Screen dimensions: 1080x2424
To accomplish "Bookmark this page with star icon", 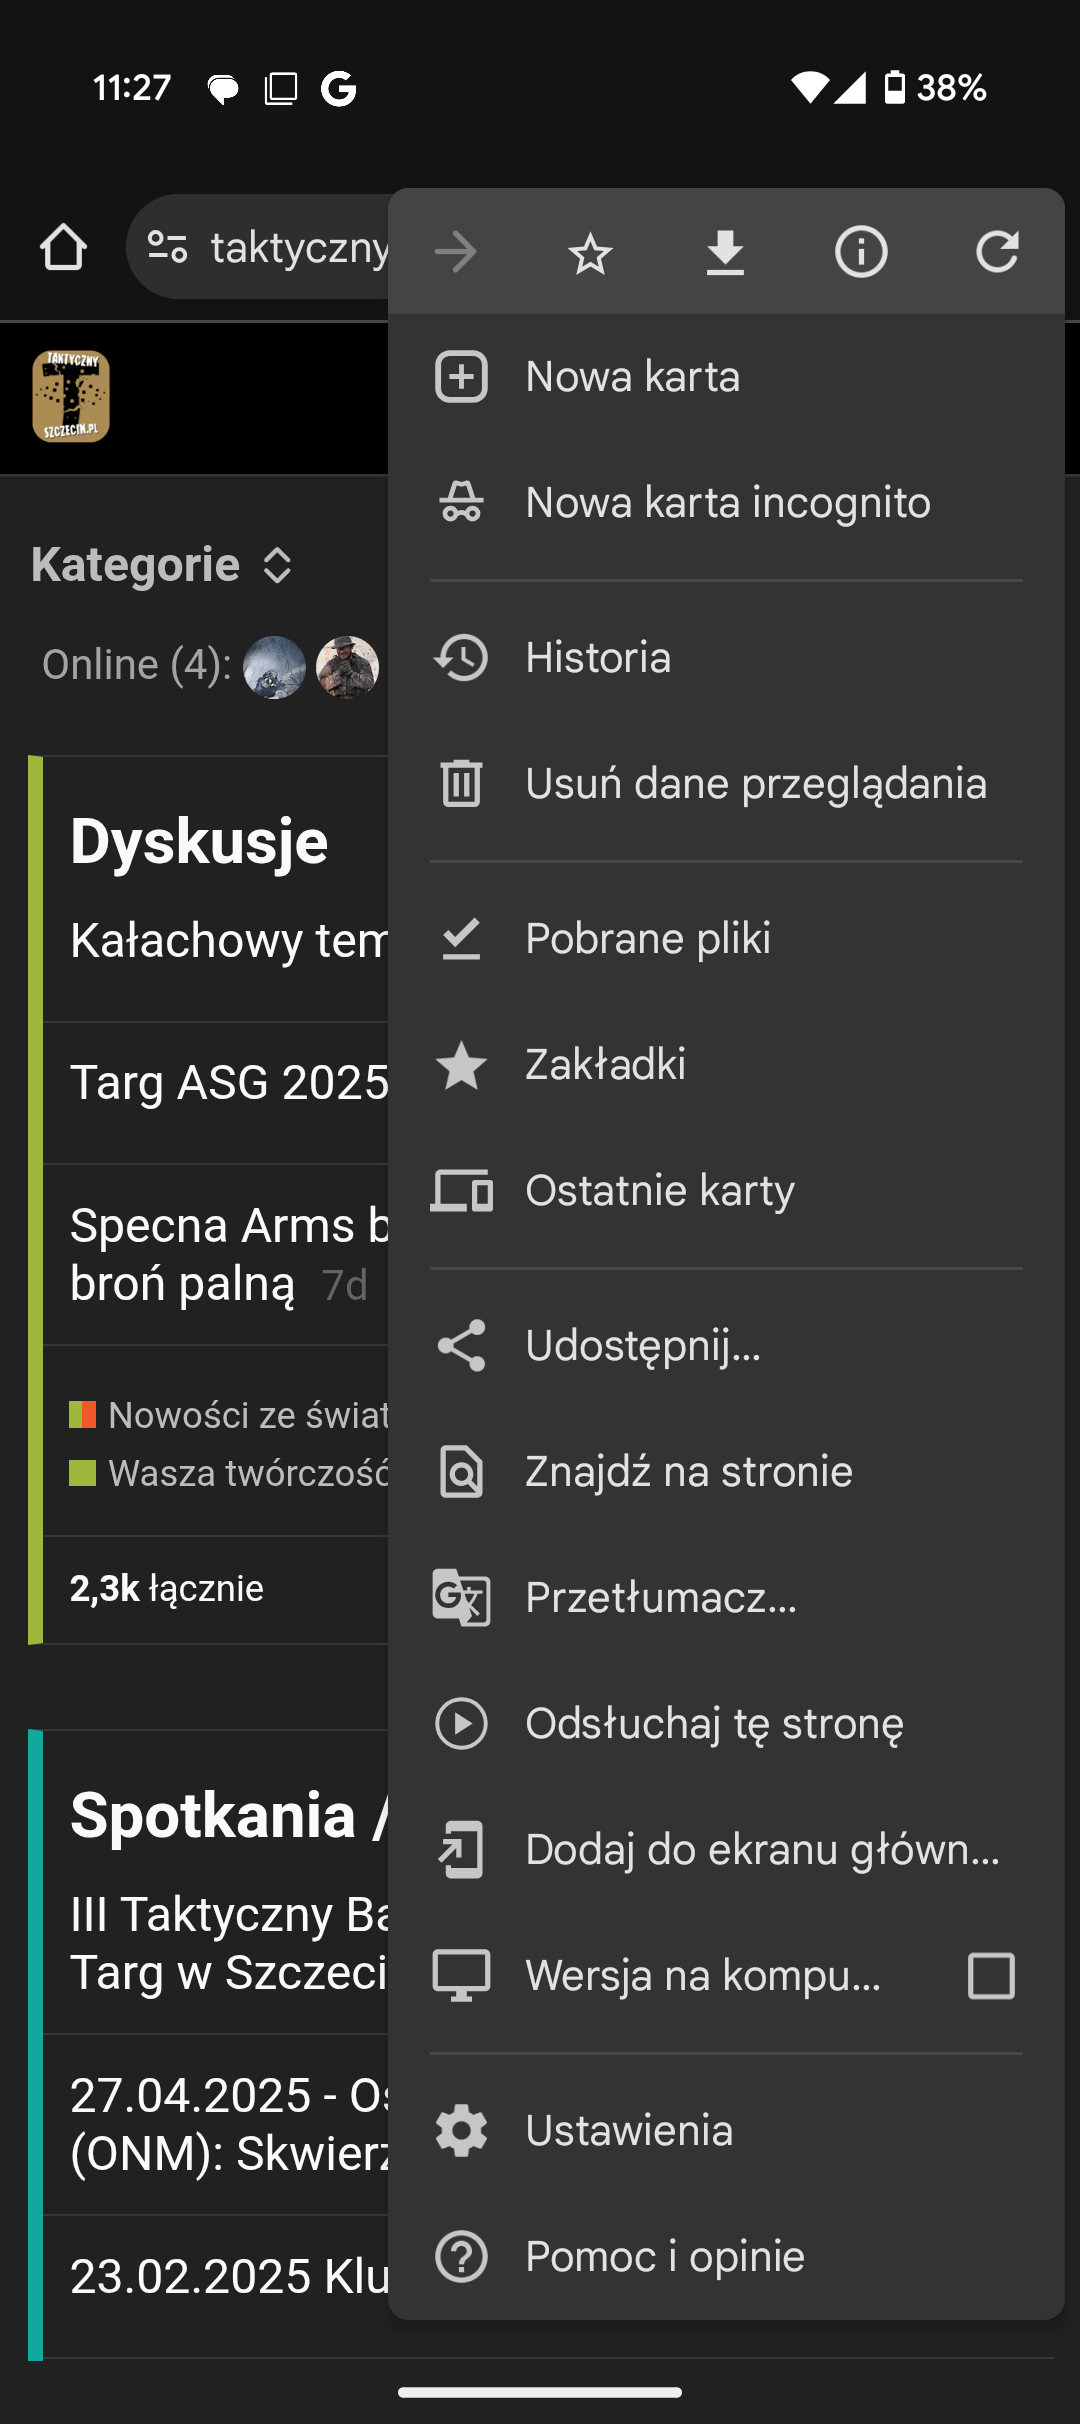I will click(590, 252).
